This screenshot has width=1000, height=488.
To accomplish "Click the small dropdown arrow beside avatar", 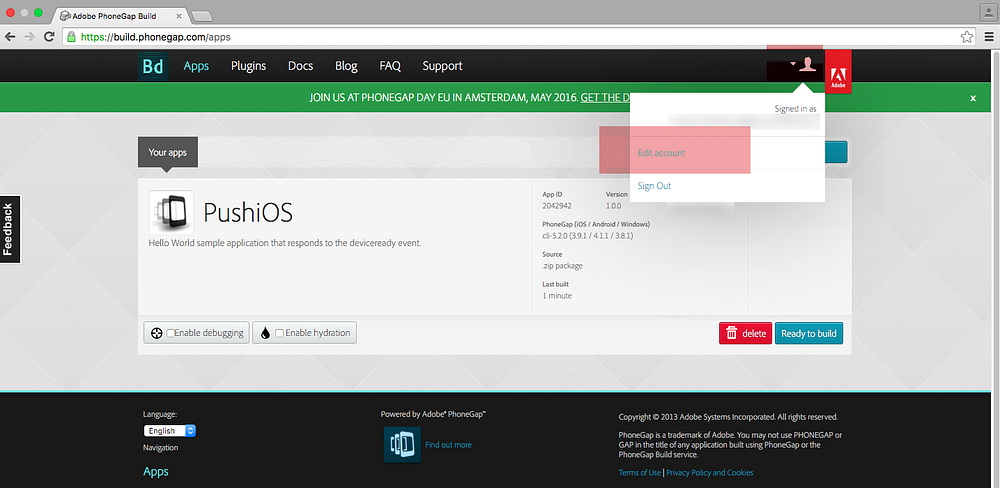I will pyautogui.click(x=793, y=64).
